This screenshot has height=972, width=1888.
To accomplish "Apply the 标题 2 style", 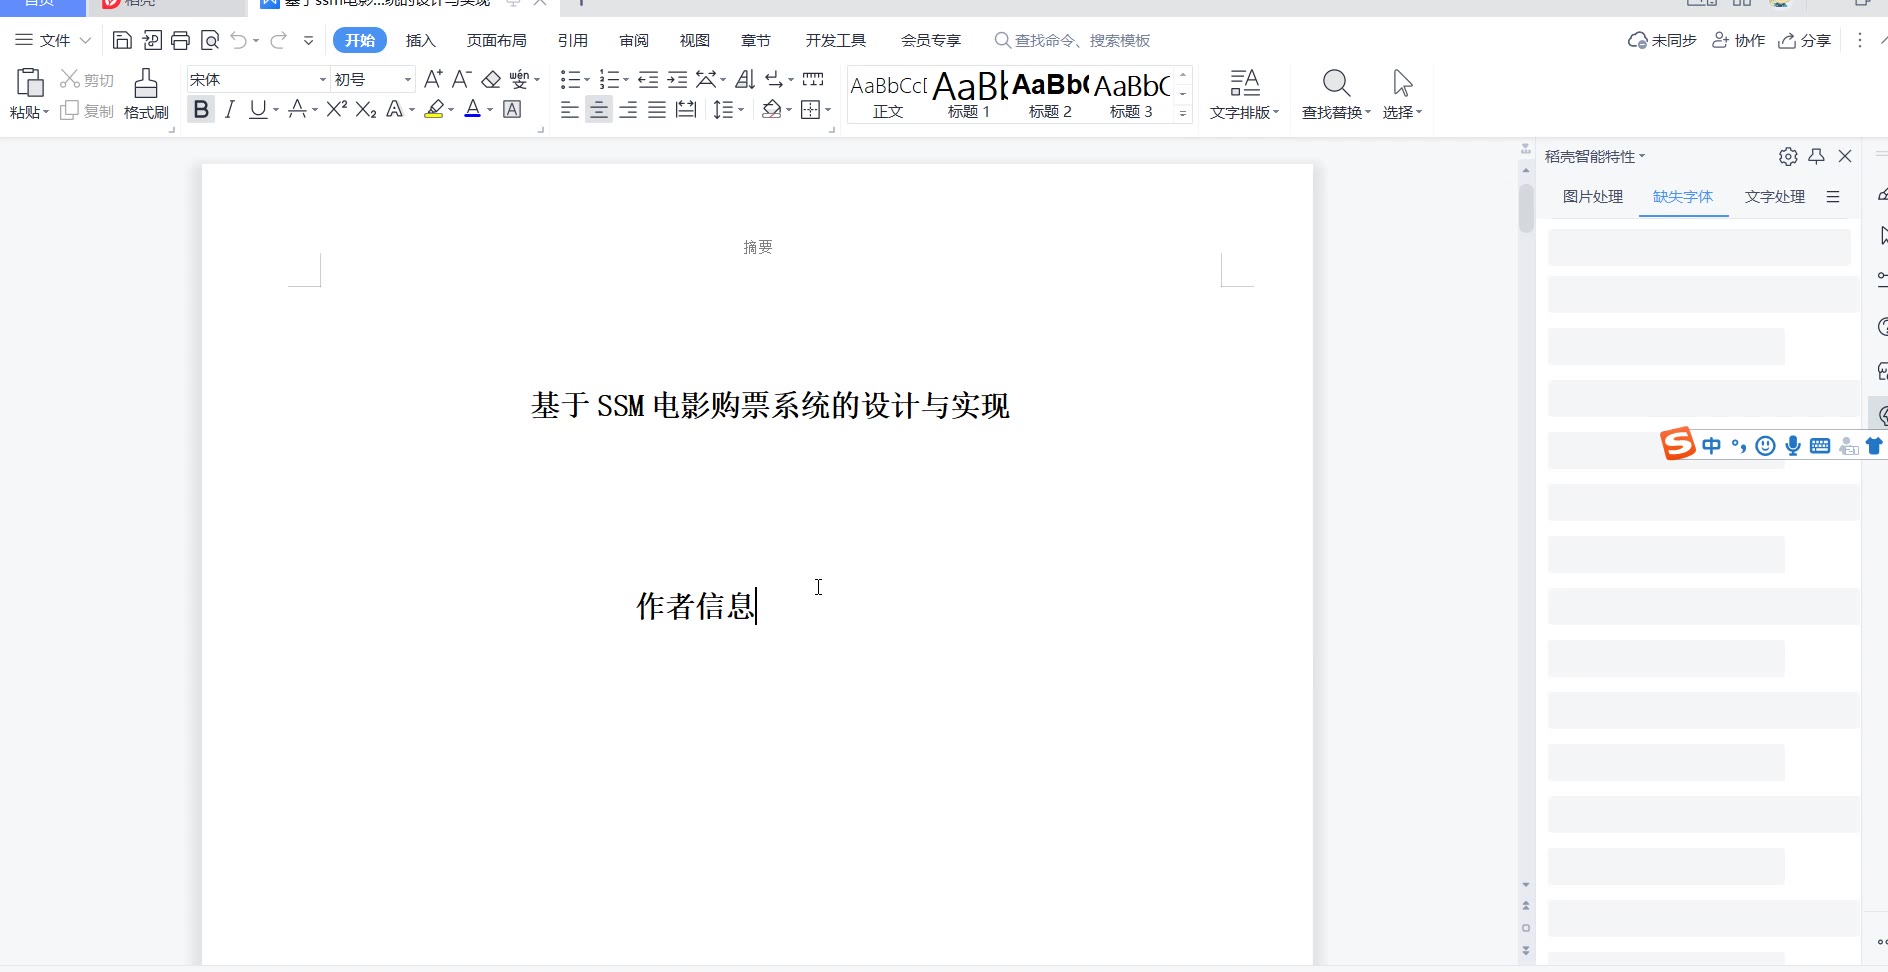I will [x=1050, y=95].
